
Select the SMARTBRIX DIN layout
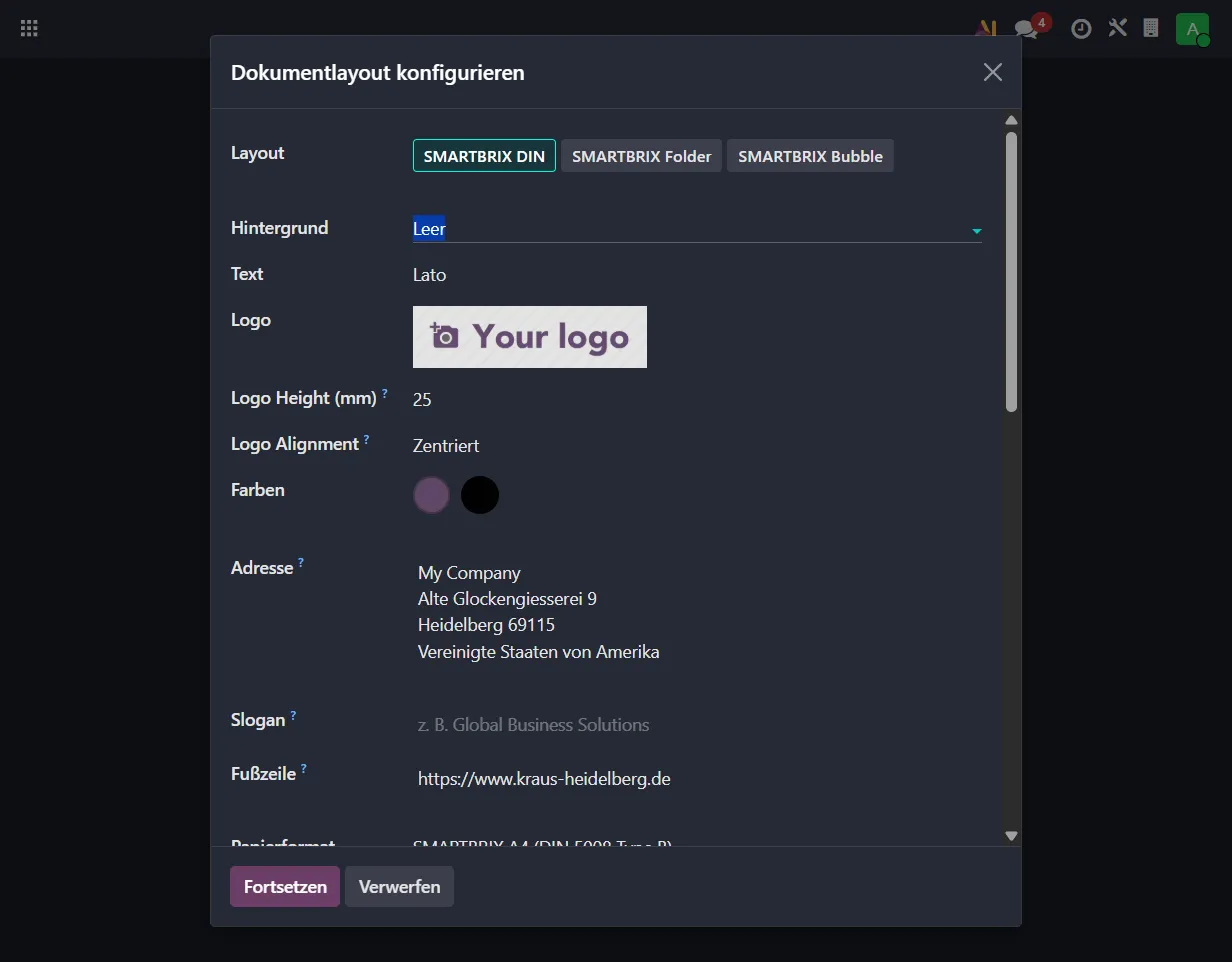pos(484,156)
